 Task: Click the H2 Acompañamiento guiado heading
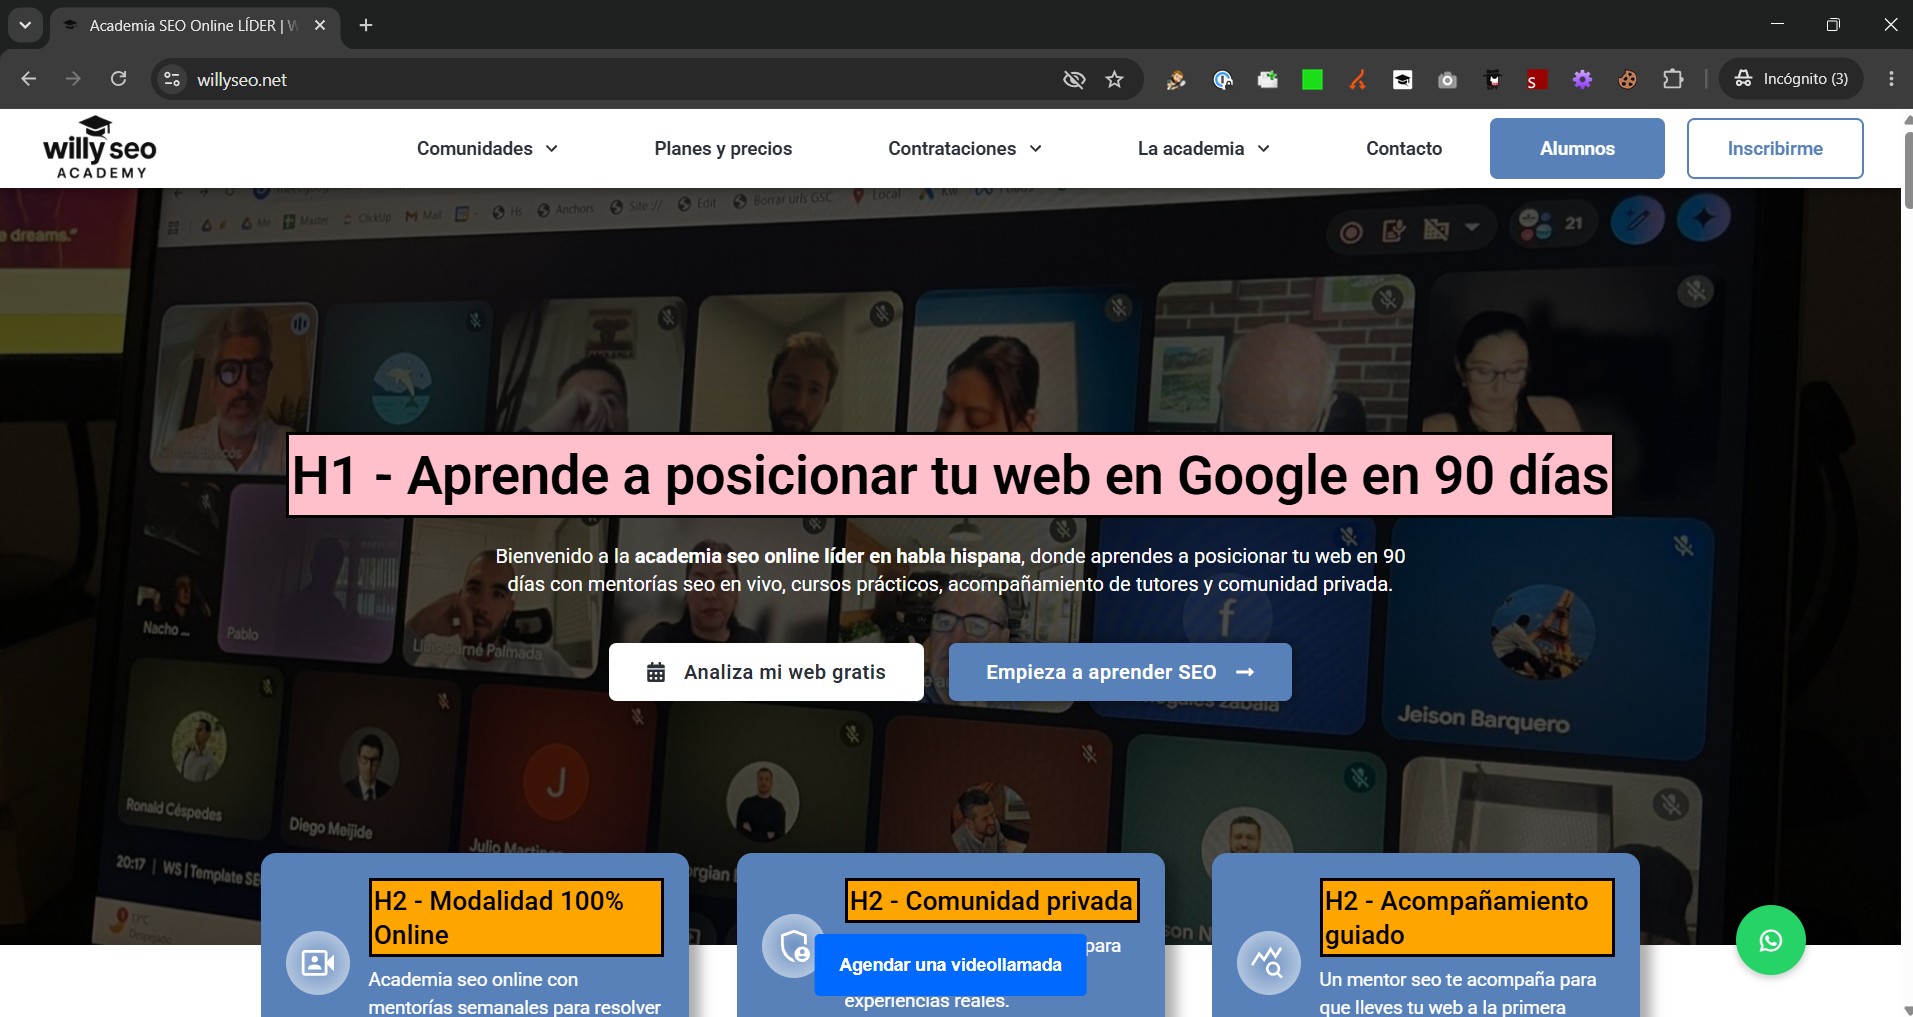pyautogui.click(x=1466, y=917)
